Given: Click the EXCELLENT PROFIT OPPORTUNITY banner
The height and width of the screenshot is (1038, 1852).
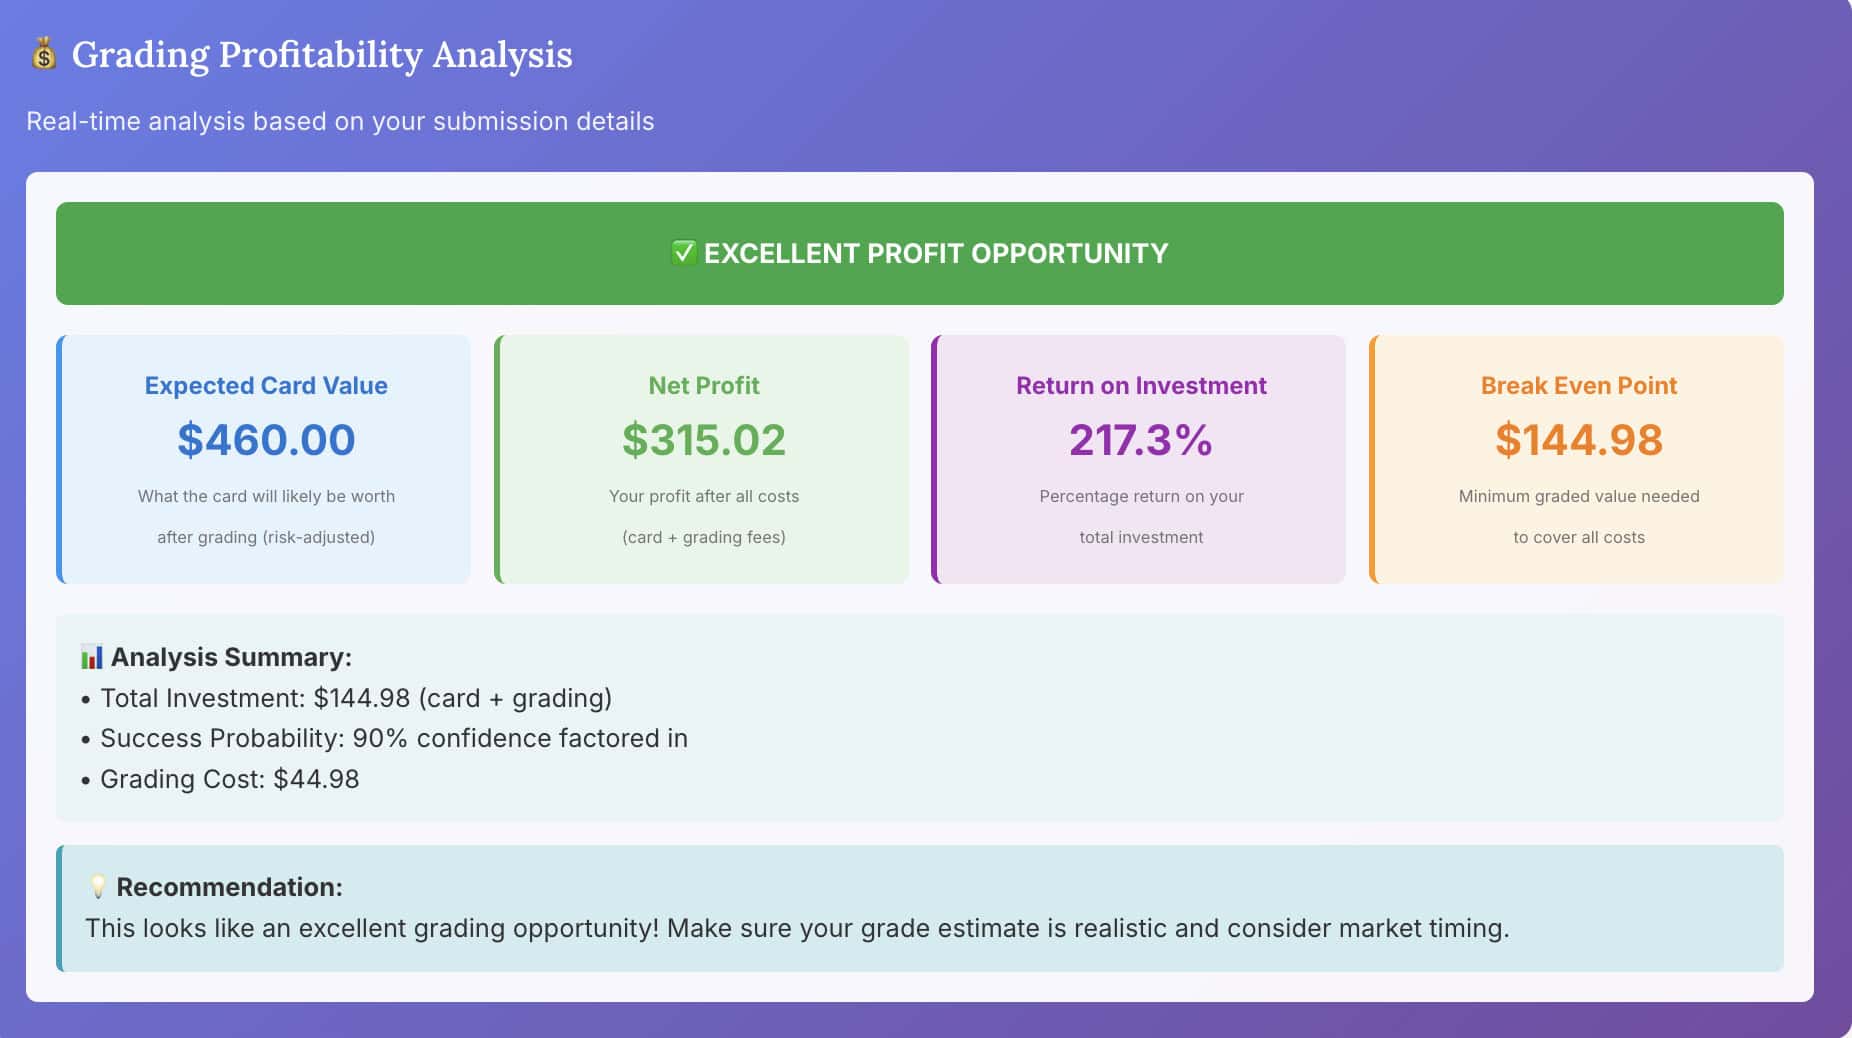Looking at the screenshot, I should point(921,253).
